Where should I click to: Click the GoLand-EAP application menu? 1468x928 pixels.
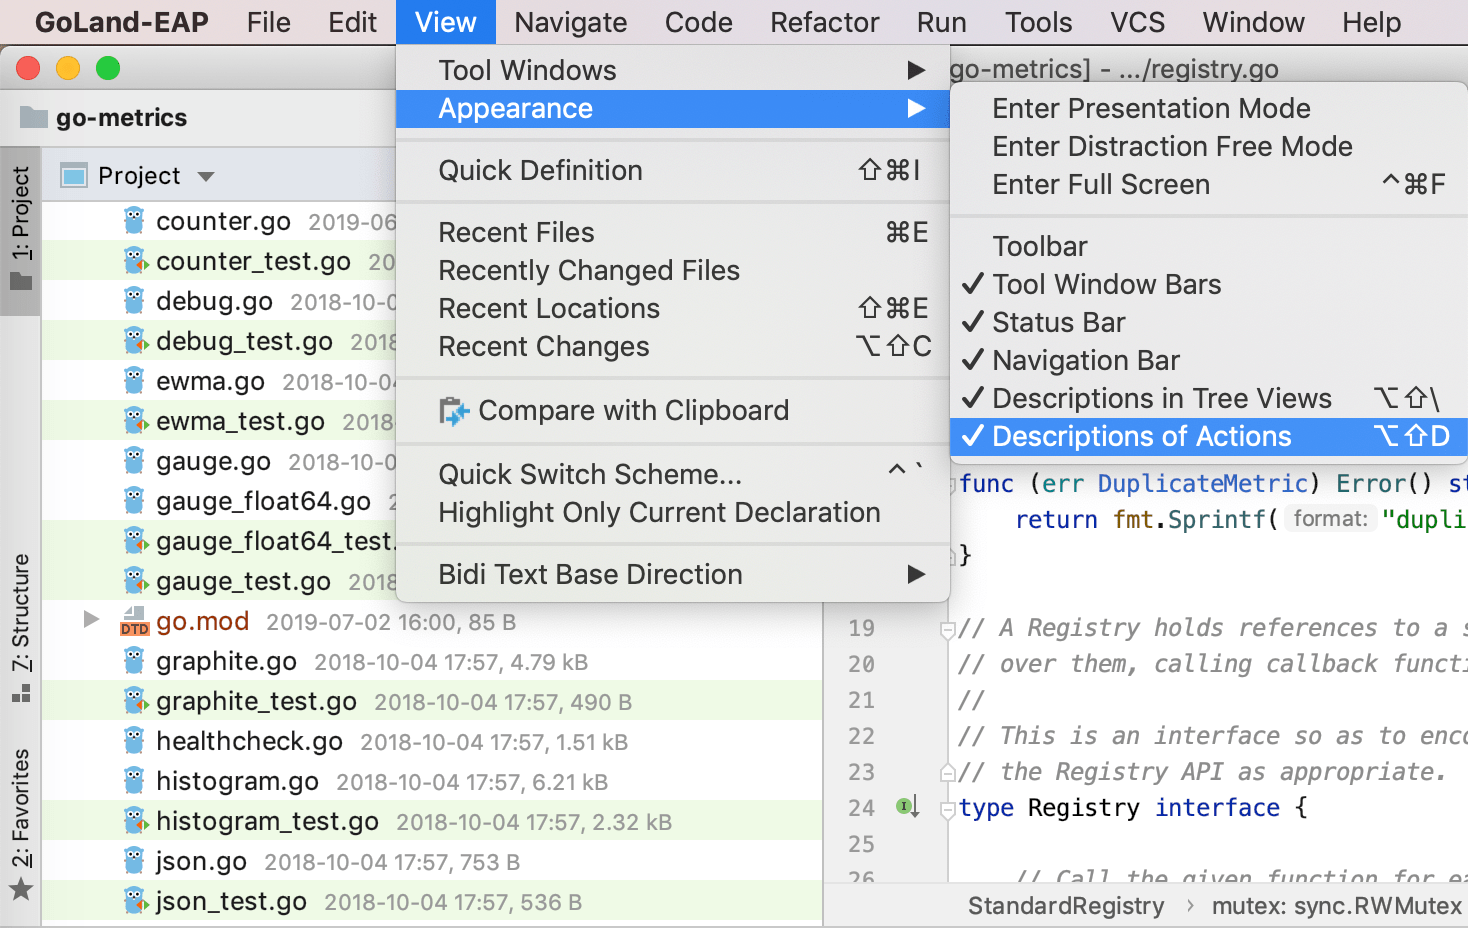click(x=122, y=22)
